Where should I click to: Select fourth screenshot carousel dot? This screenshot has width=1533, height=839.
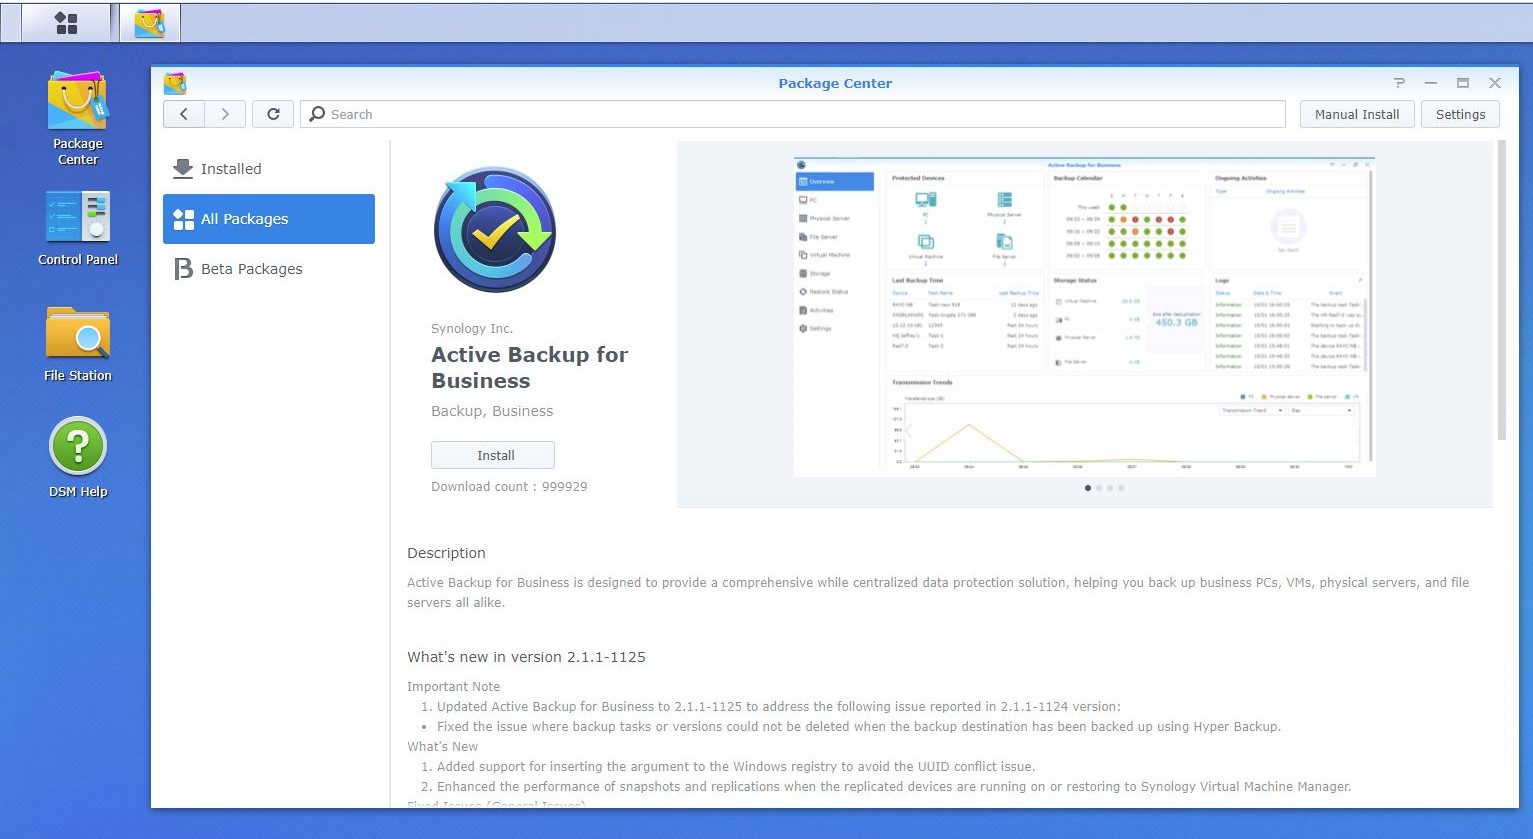point(1121,488)
